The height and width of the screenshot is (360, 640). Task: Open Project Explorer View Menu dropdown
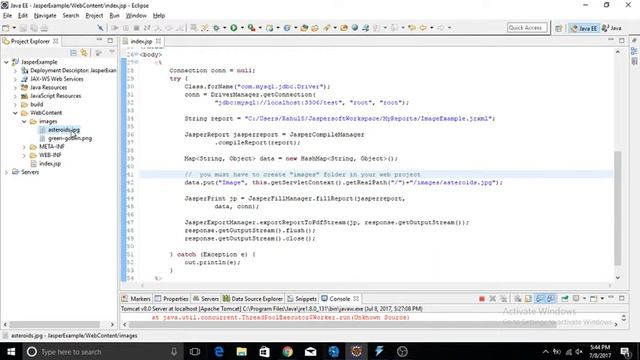click(x=112, y=52)
